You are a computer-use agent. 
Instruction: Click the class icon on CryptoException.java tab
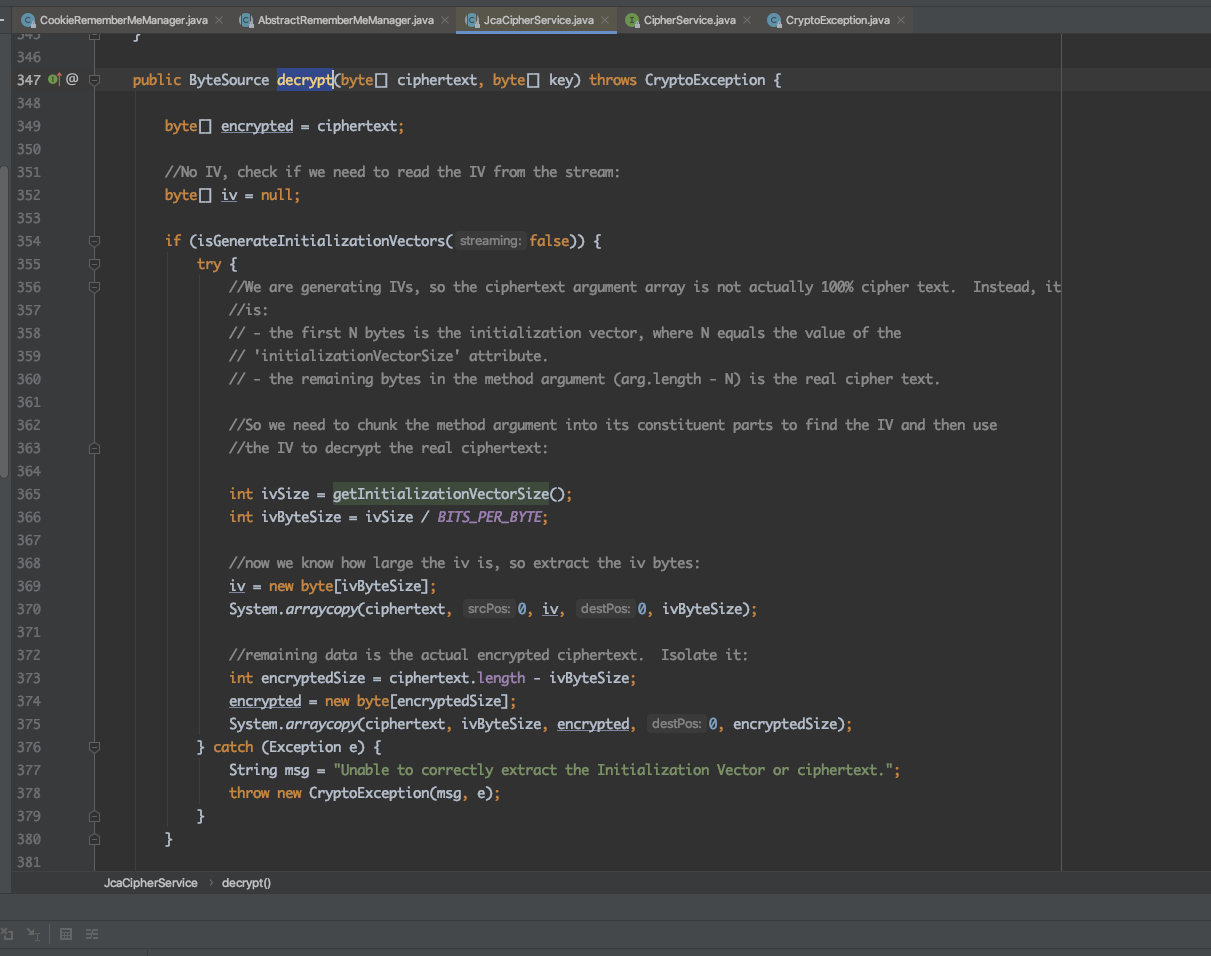(774, 20)
